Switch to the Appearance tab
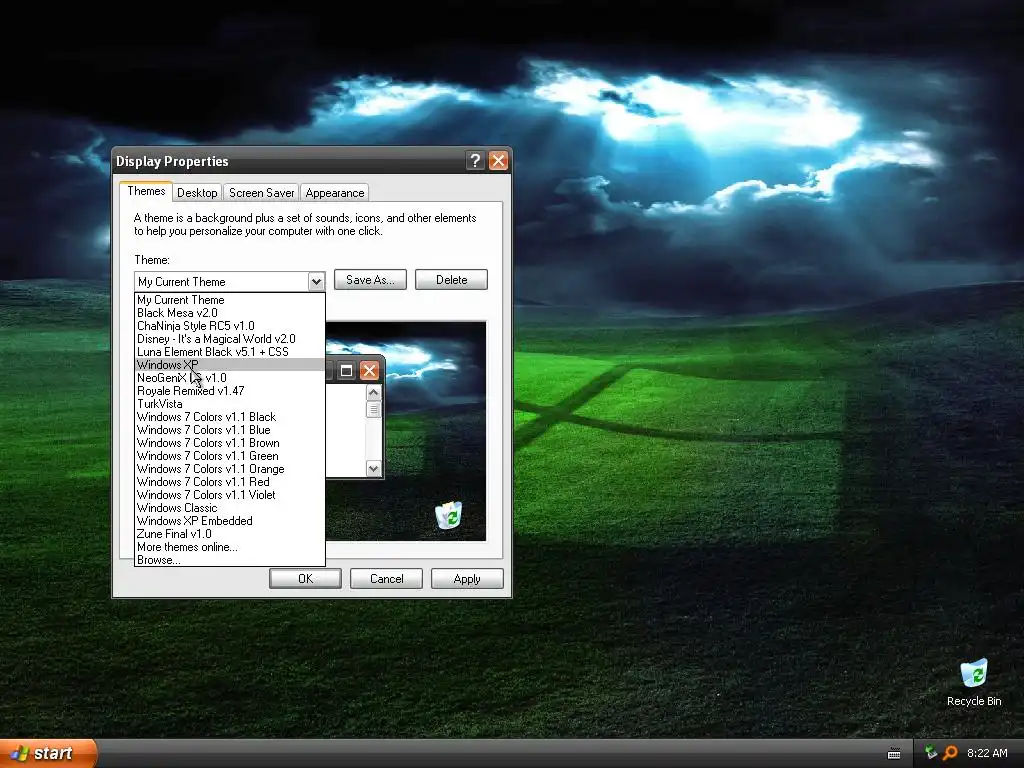Viewport: 1024px width, 768px height. (334, 193)
